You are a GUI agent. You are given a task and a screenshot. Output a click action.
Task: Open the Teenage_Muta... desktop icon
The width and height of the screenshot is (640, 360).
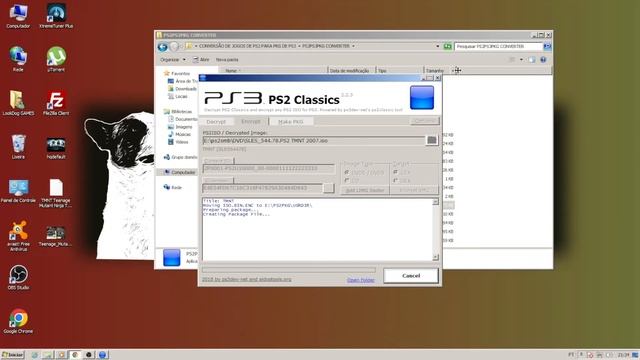(56, 236)
